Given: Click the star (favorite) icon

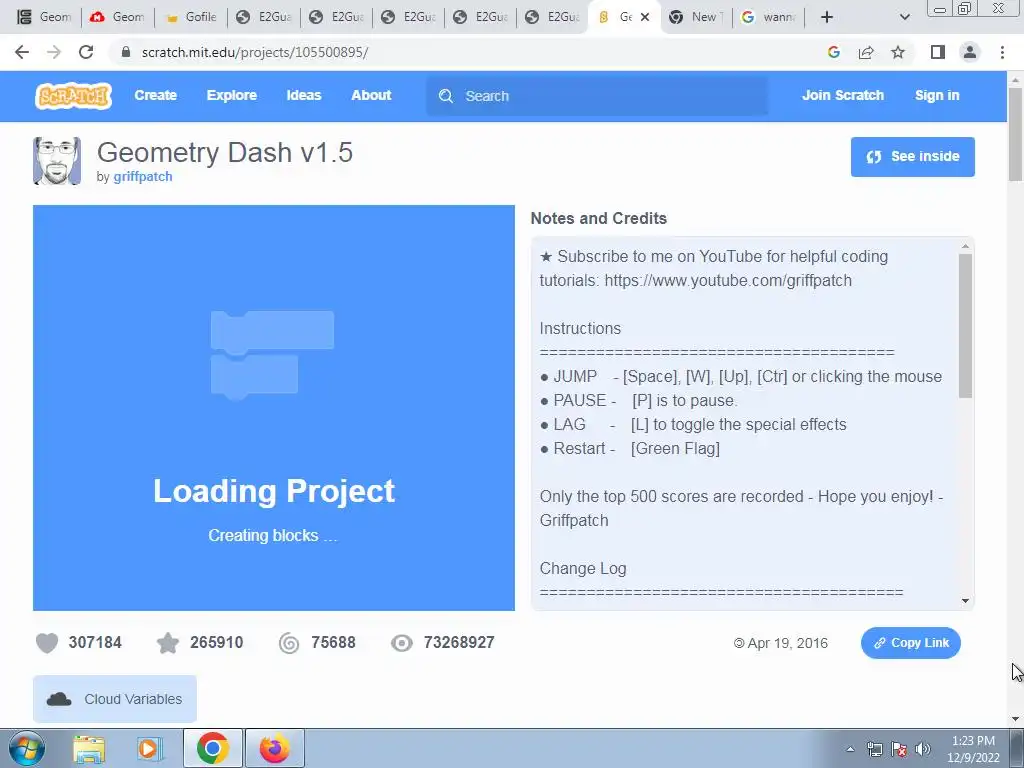Looking at the screenshot, I should click(x=168, y=643).
